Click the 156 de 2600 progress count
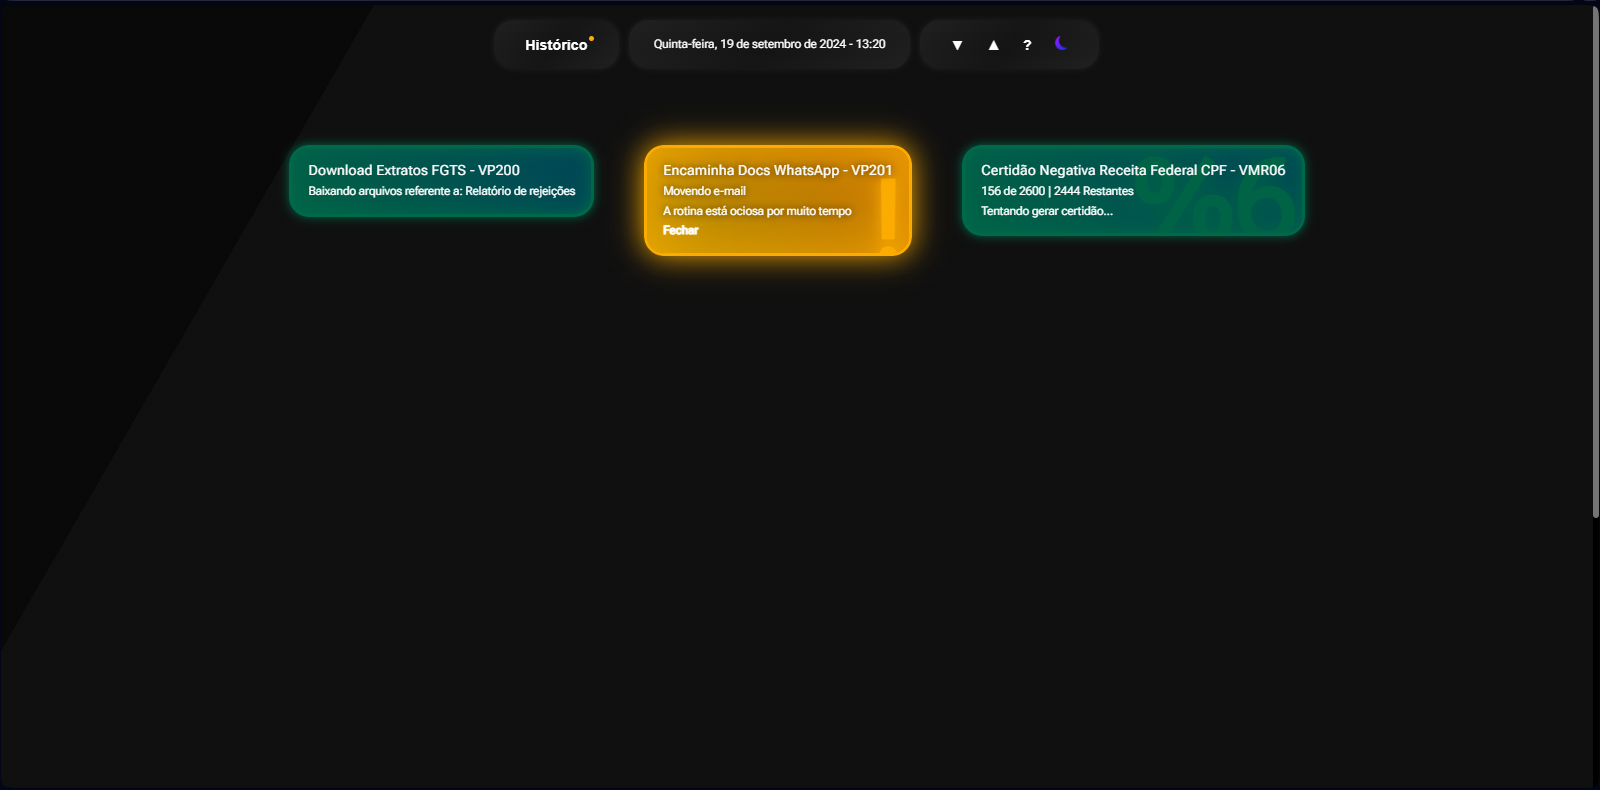Viewport: 1600px width, 790px height. [1012, 191]
